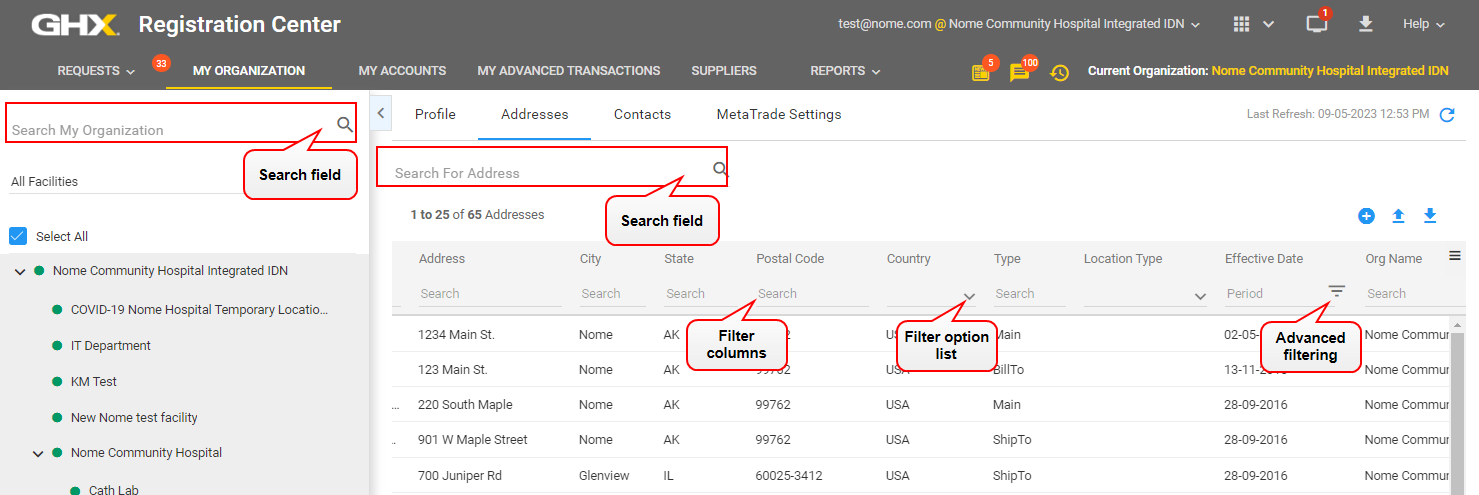1479x495 pixels.
Task: Select the 220 South Maple address
Action: pyautogui.click(x=465, y=405)
